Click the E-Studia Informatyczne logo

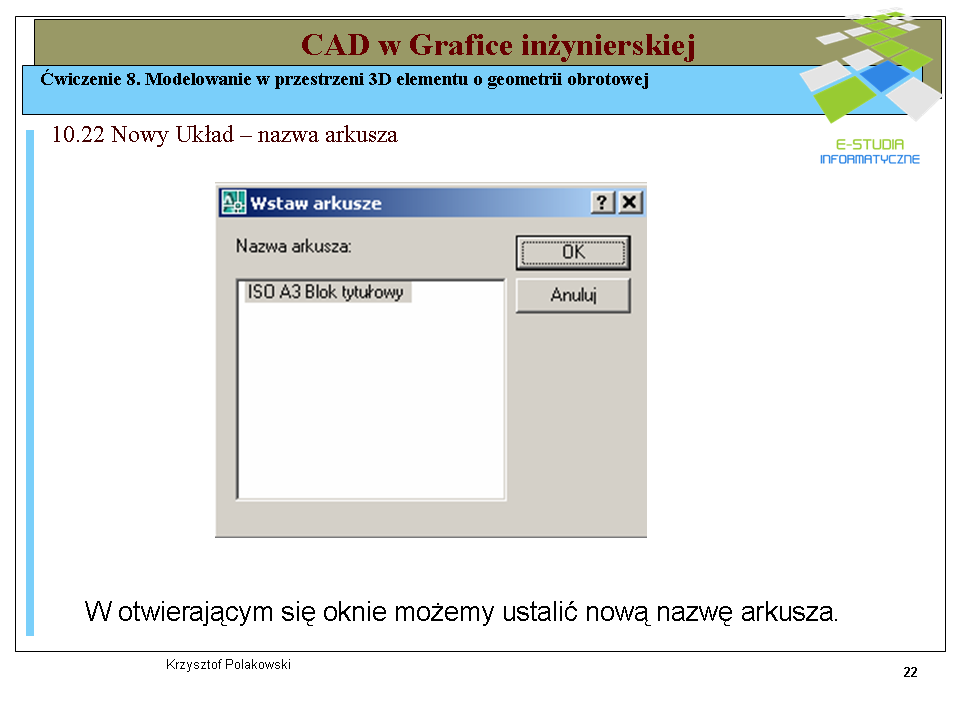[x=870, y=88]
